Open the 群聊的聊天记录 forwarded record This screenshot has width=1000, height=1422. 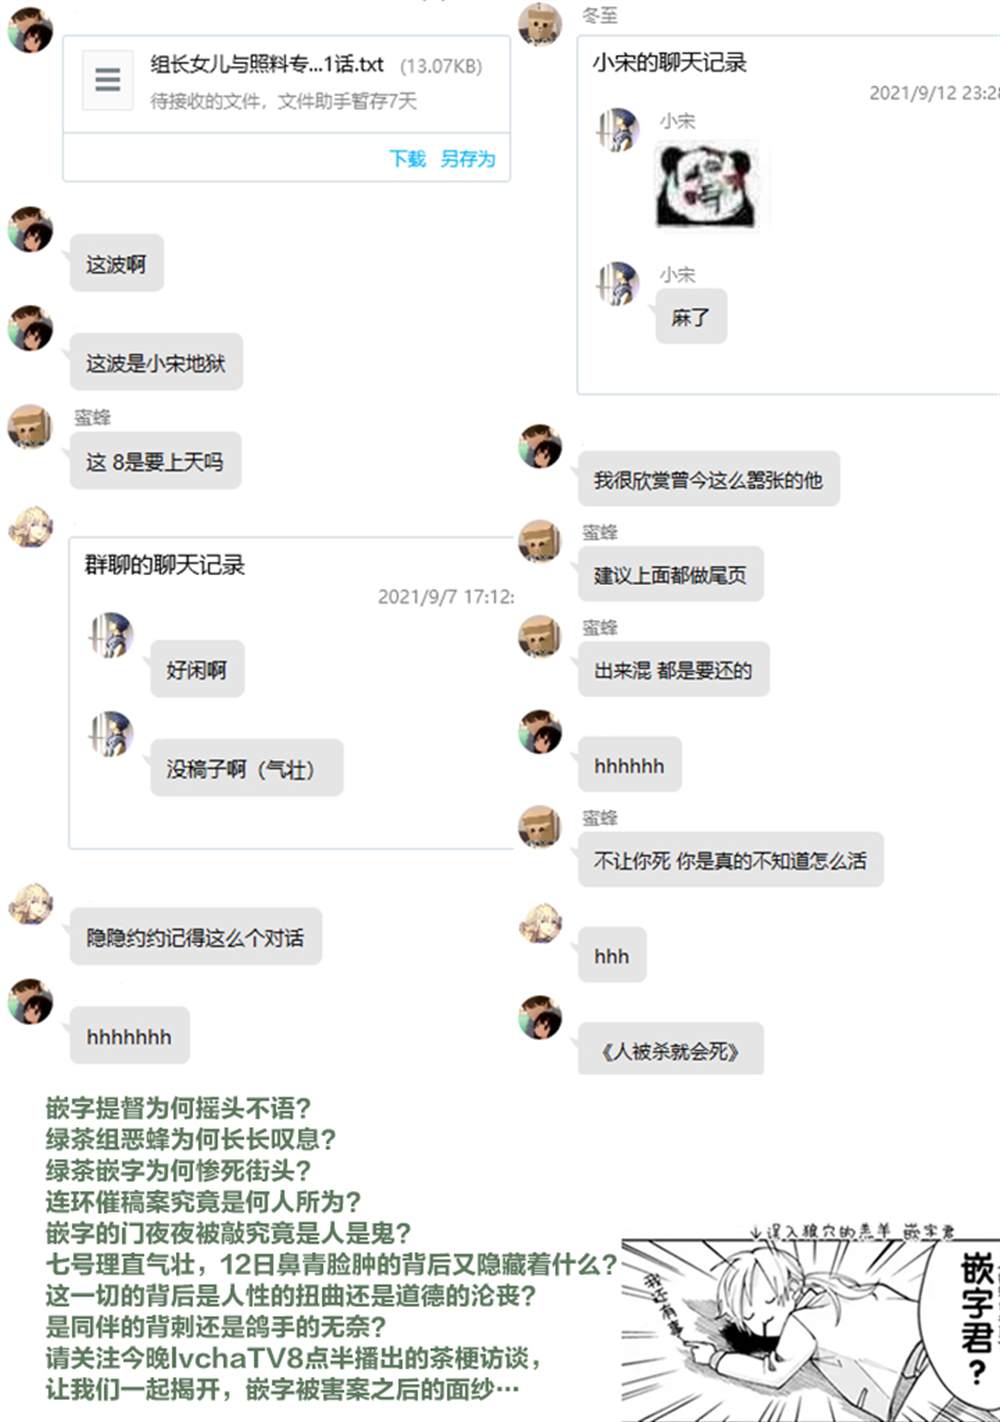(291, 693)
